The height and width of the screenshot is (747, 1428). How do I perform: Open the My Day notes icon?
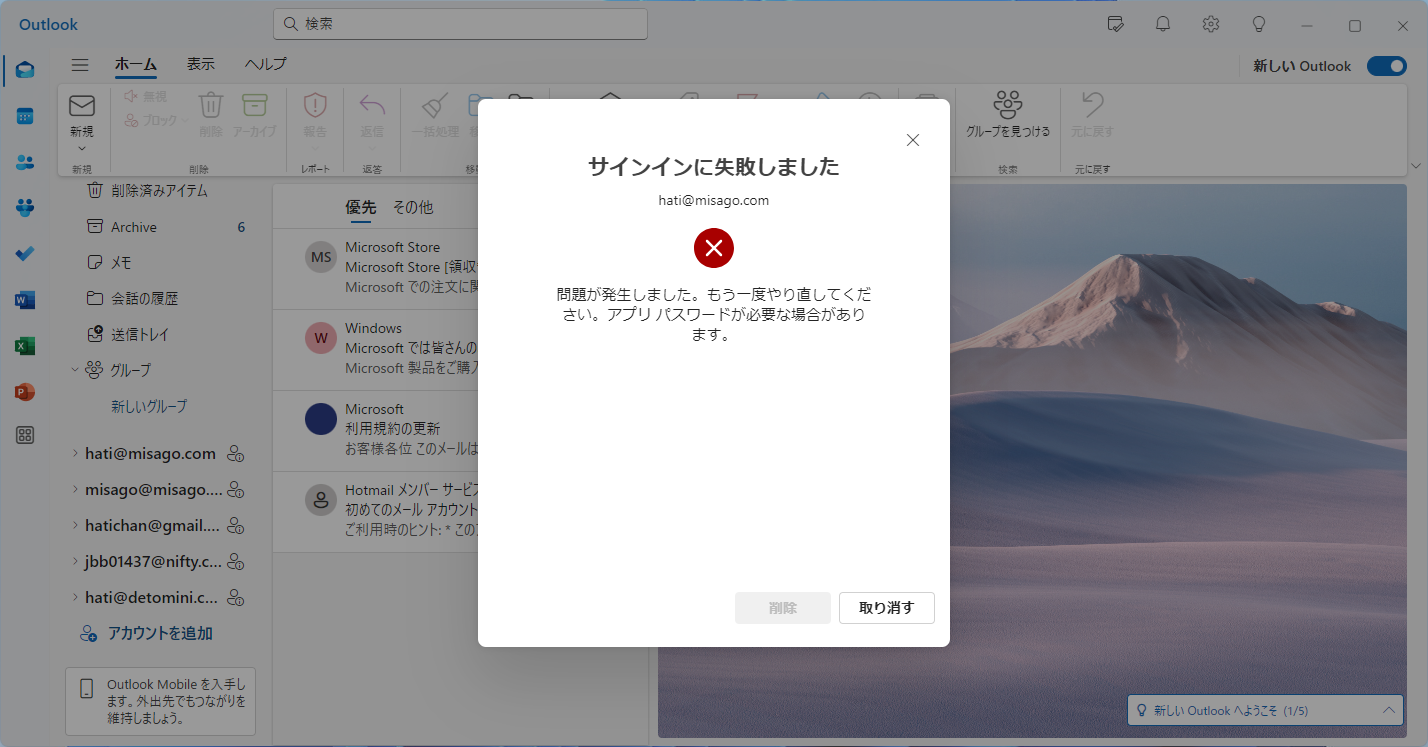1116,24
